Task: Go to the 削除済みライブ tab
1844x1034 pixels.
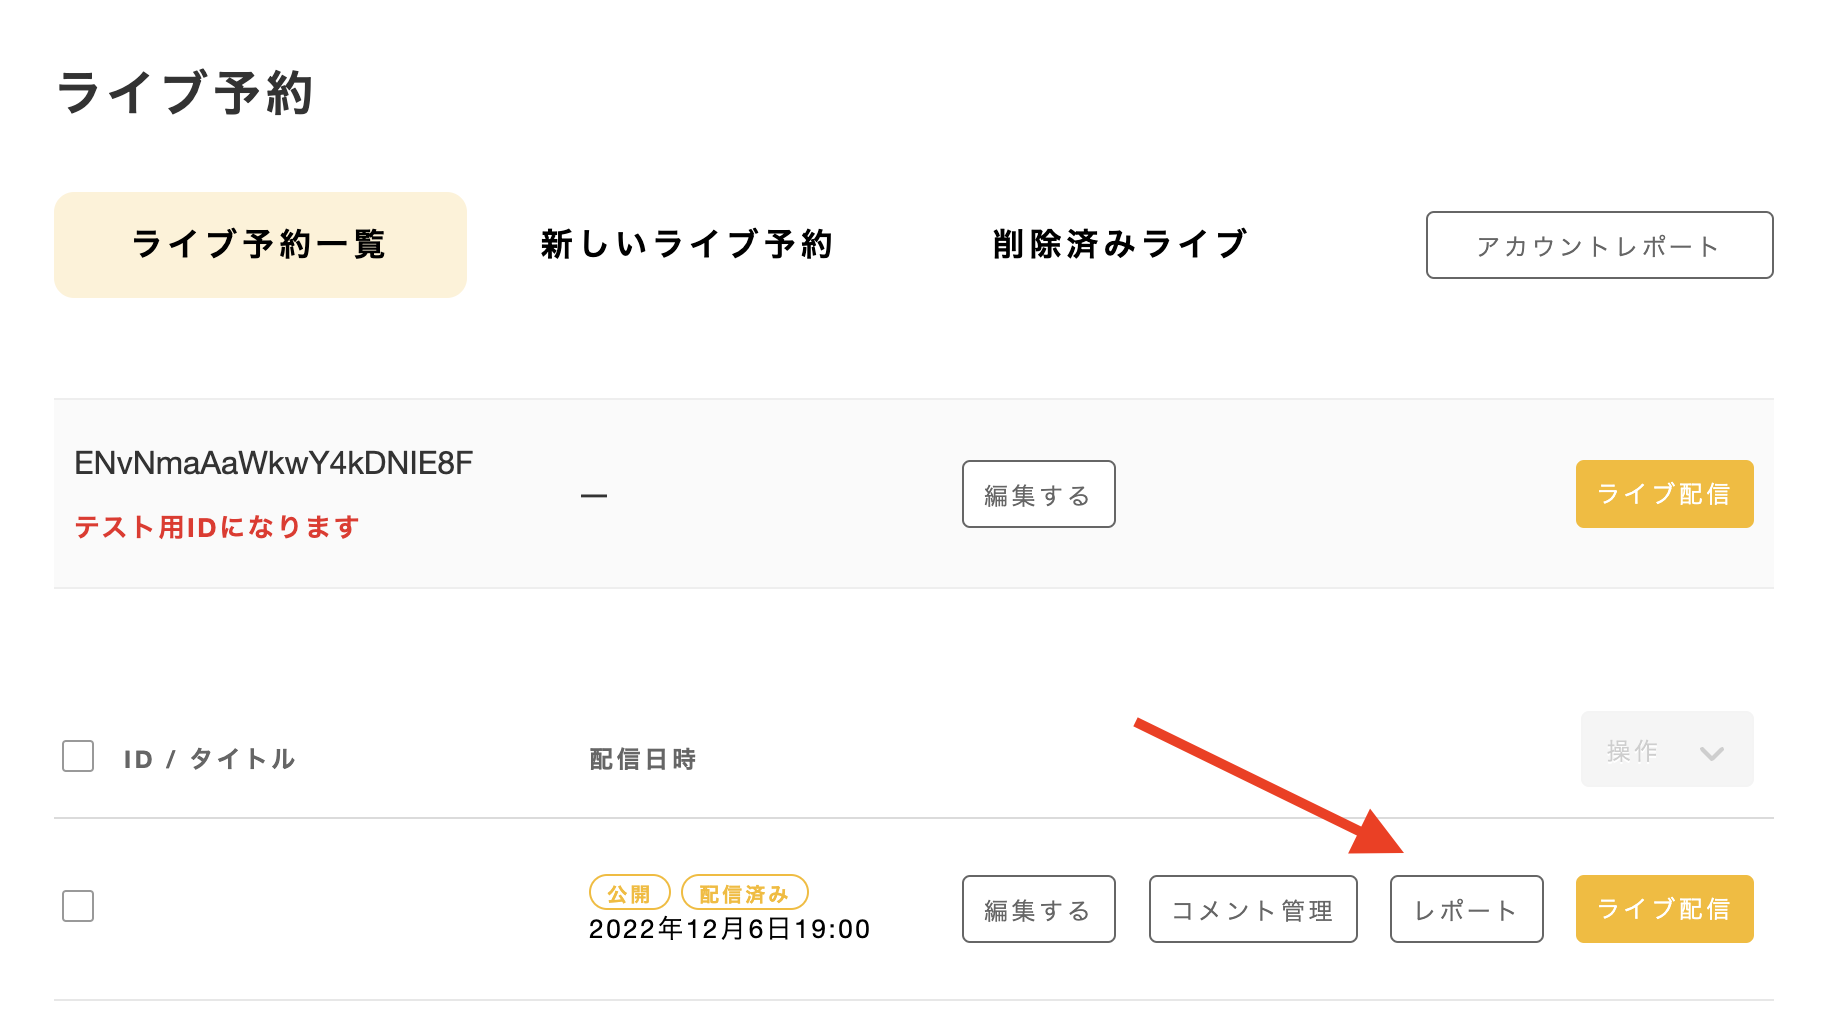Action: [x=1120, y=245]
